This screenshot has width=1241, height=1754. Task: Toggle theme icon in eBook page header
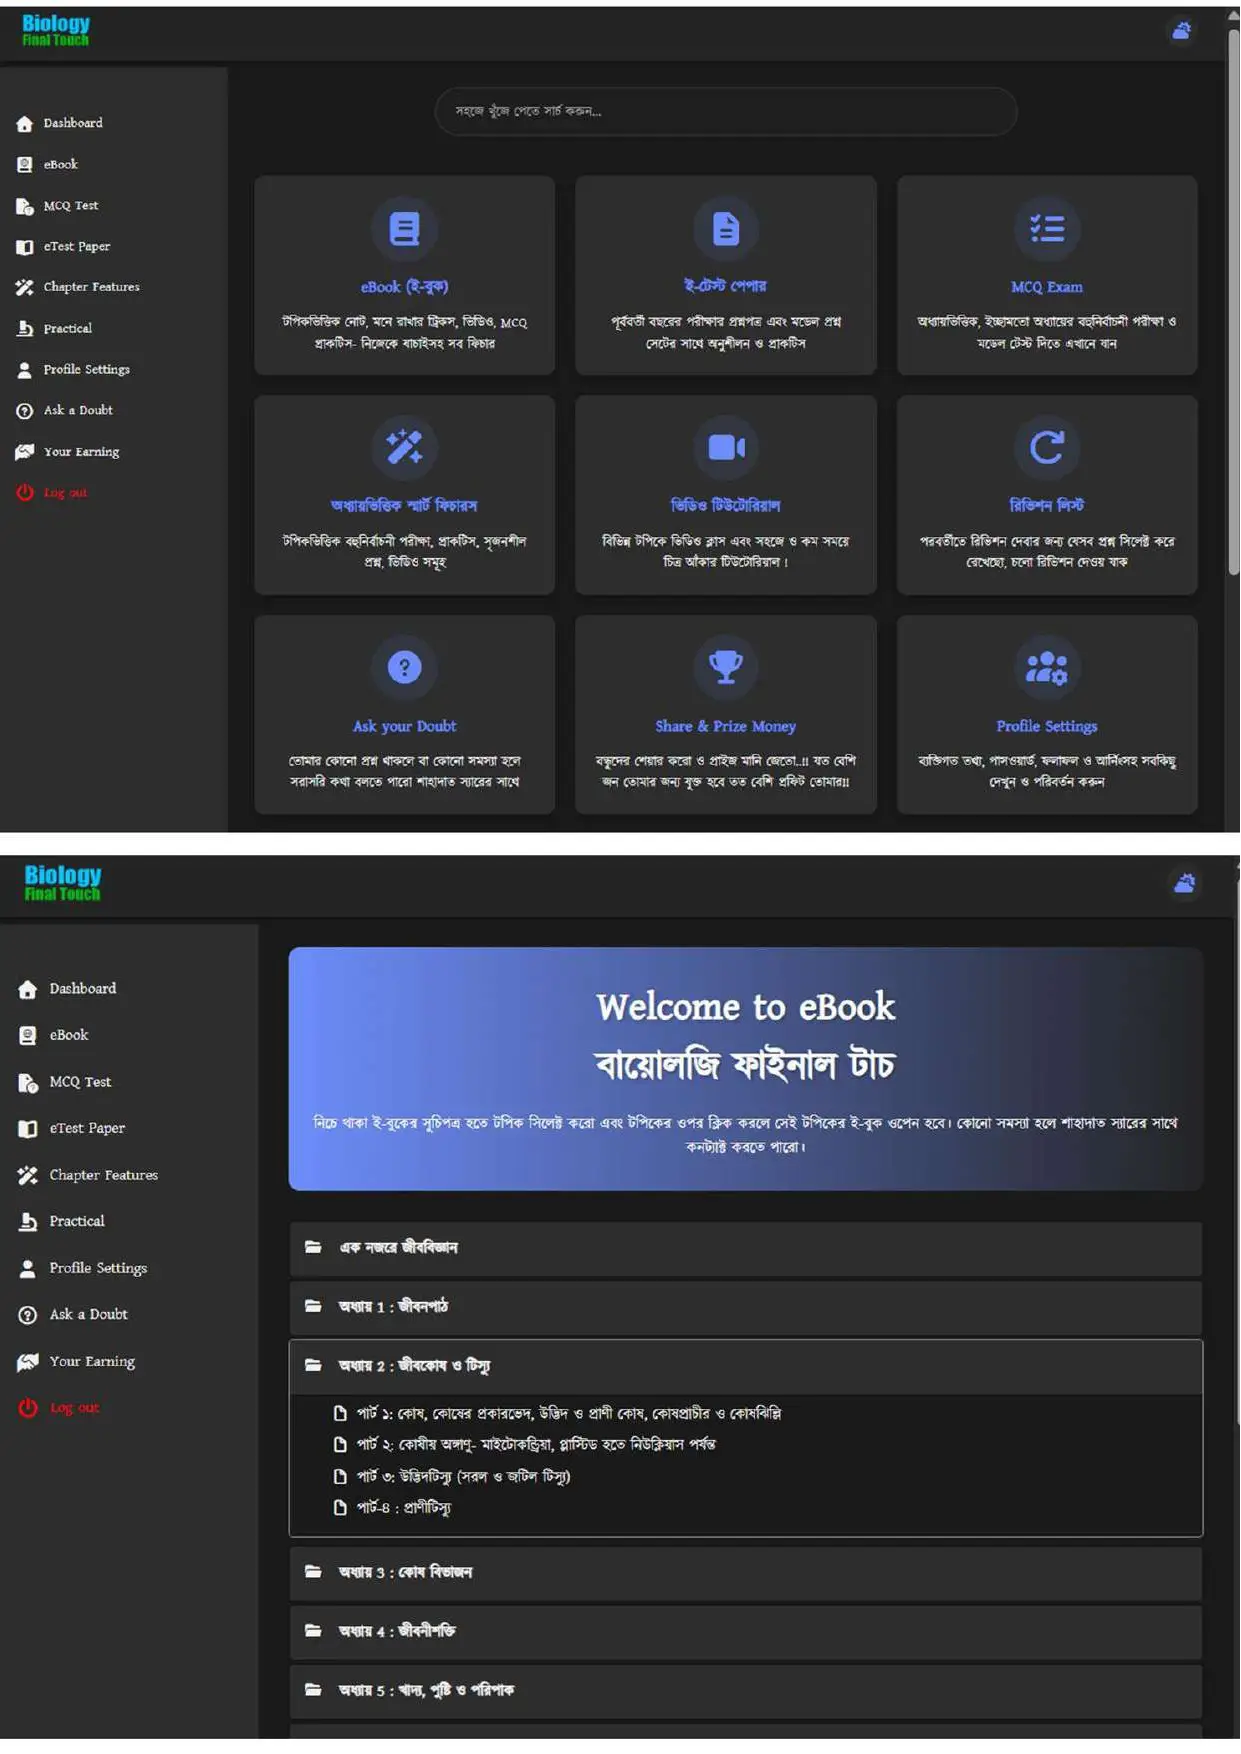1184,883
